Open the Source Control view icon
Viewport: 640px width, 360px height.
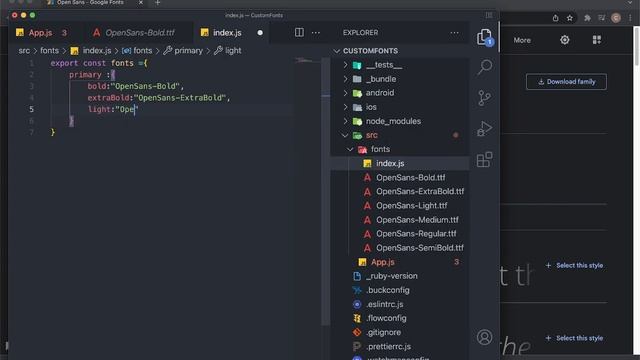[x=484, y=98]
